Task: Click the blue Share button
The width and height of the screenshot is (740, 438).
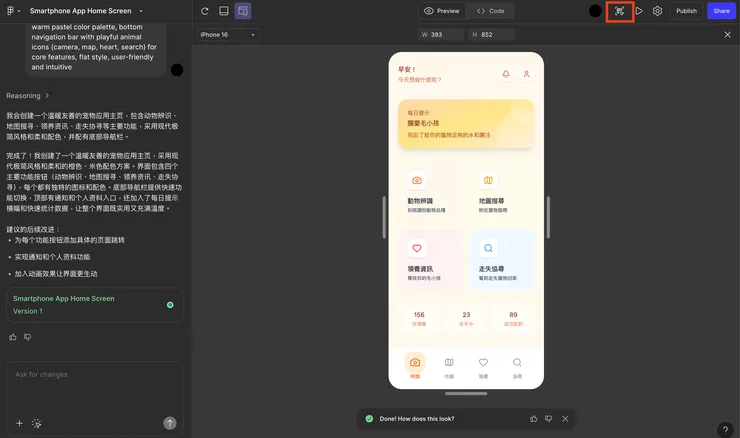Action: pyautogui.click(x=721, y=11)
